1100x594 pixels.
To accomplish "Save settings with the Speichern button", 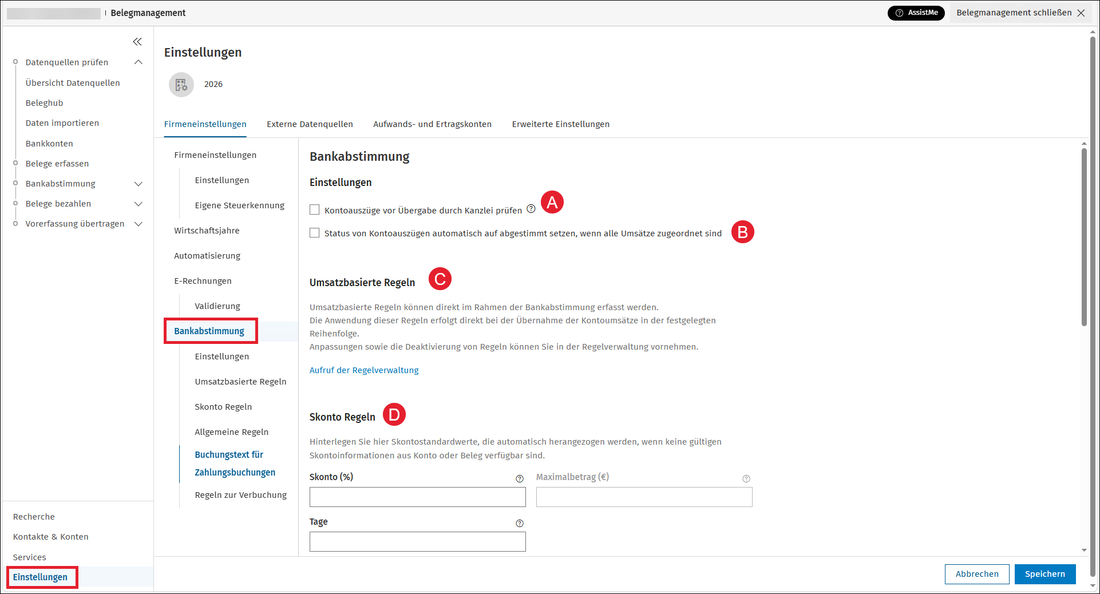I will pyautogui.click(x=1045, y=574).
